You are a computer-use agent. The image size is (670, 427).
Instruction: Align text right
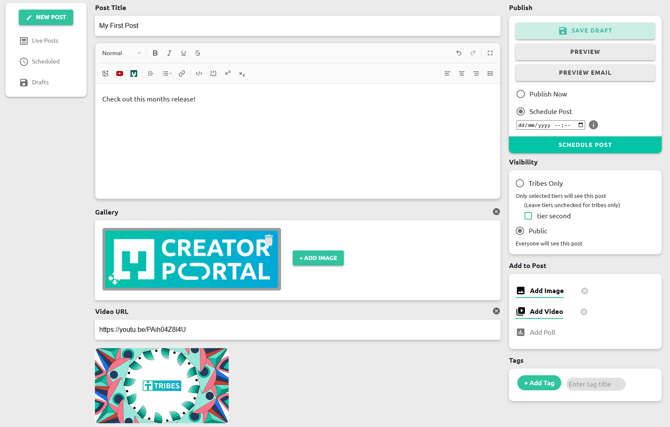pyautogui.click(x=476, y=74)
